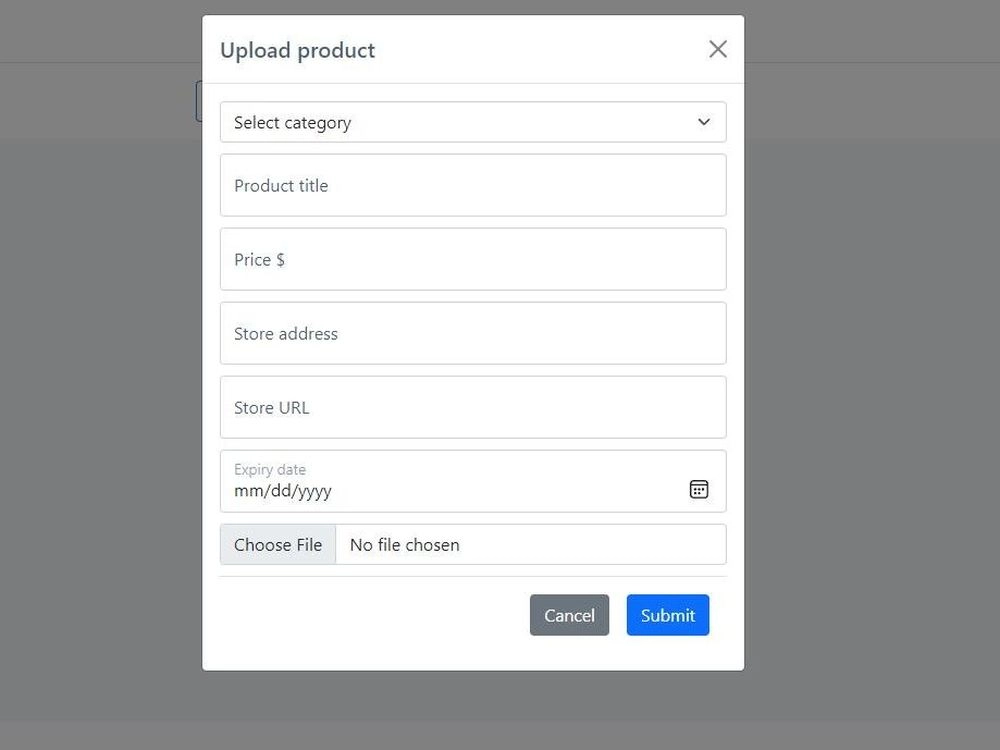Open the calendar picker for Expiry date
The height and width of the screenshot is (750, 1000).
(699, 489)
